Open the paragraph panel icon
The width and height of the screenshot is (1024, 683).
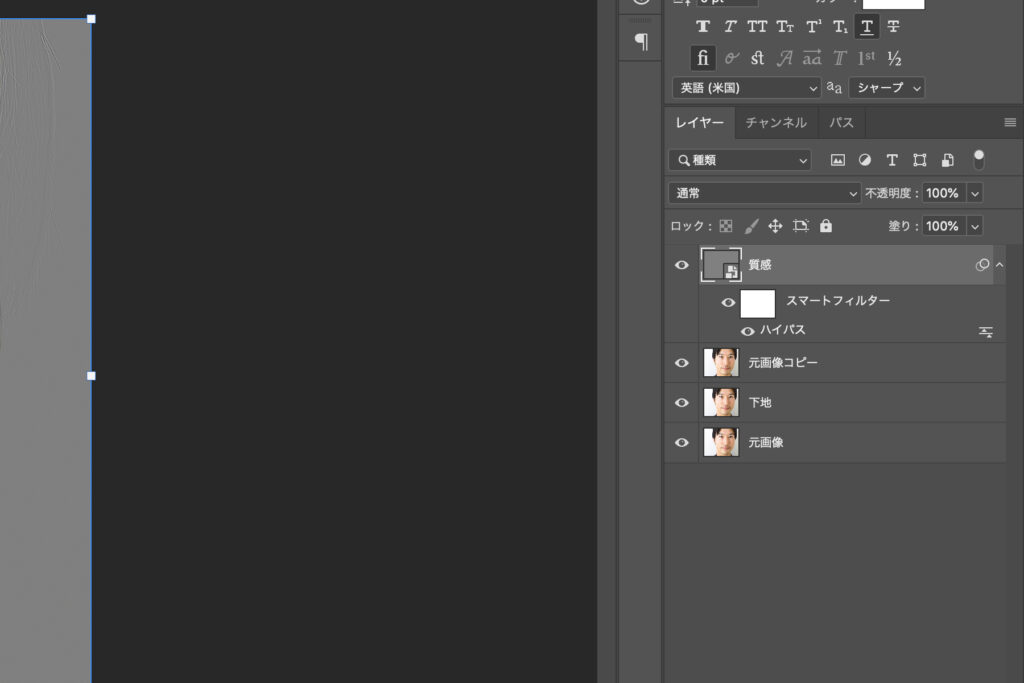[x=641, y=42]
